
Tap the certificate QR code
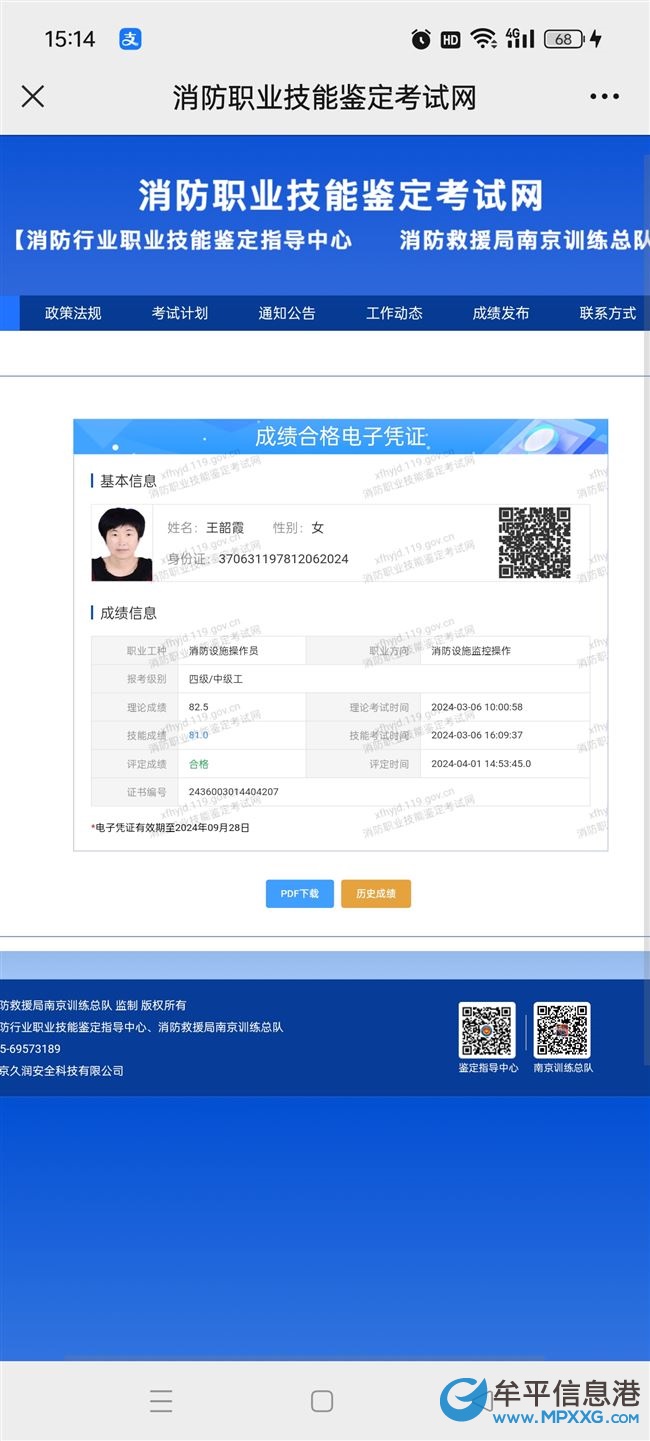[534, 542]
